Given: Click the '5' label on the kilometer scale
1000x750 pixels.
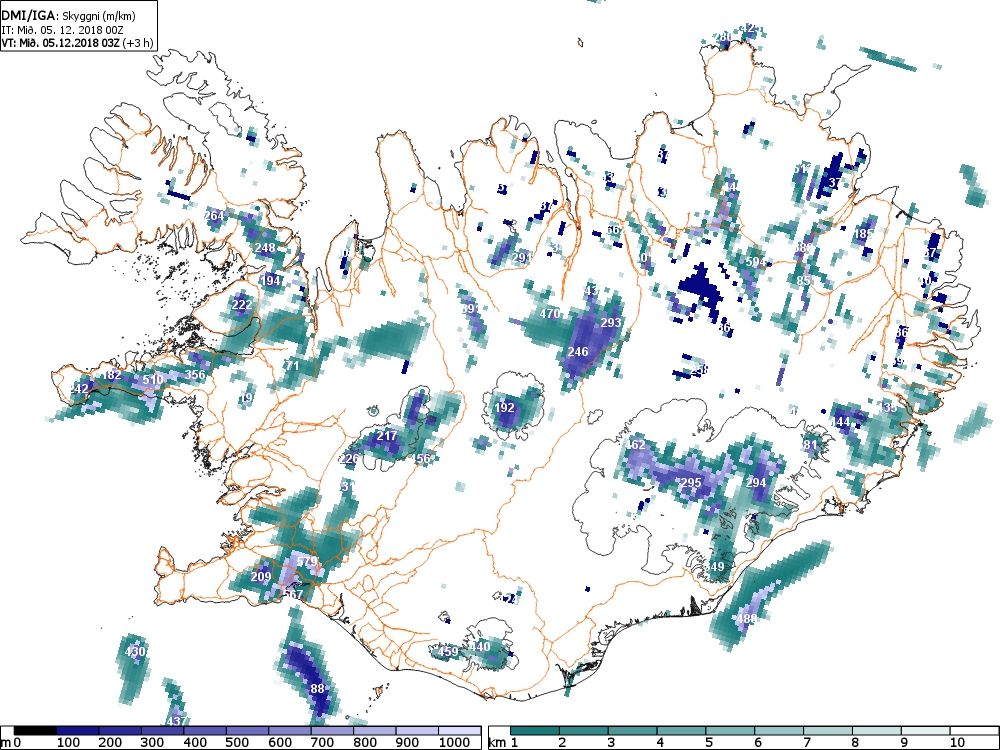Looking at the screenshot, I should coord(708,743).
